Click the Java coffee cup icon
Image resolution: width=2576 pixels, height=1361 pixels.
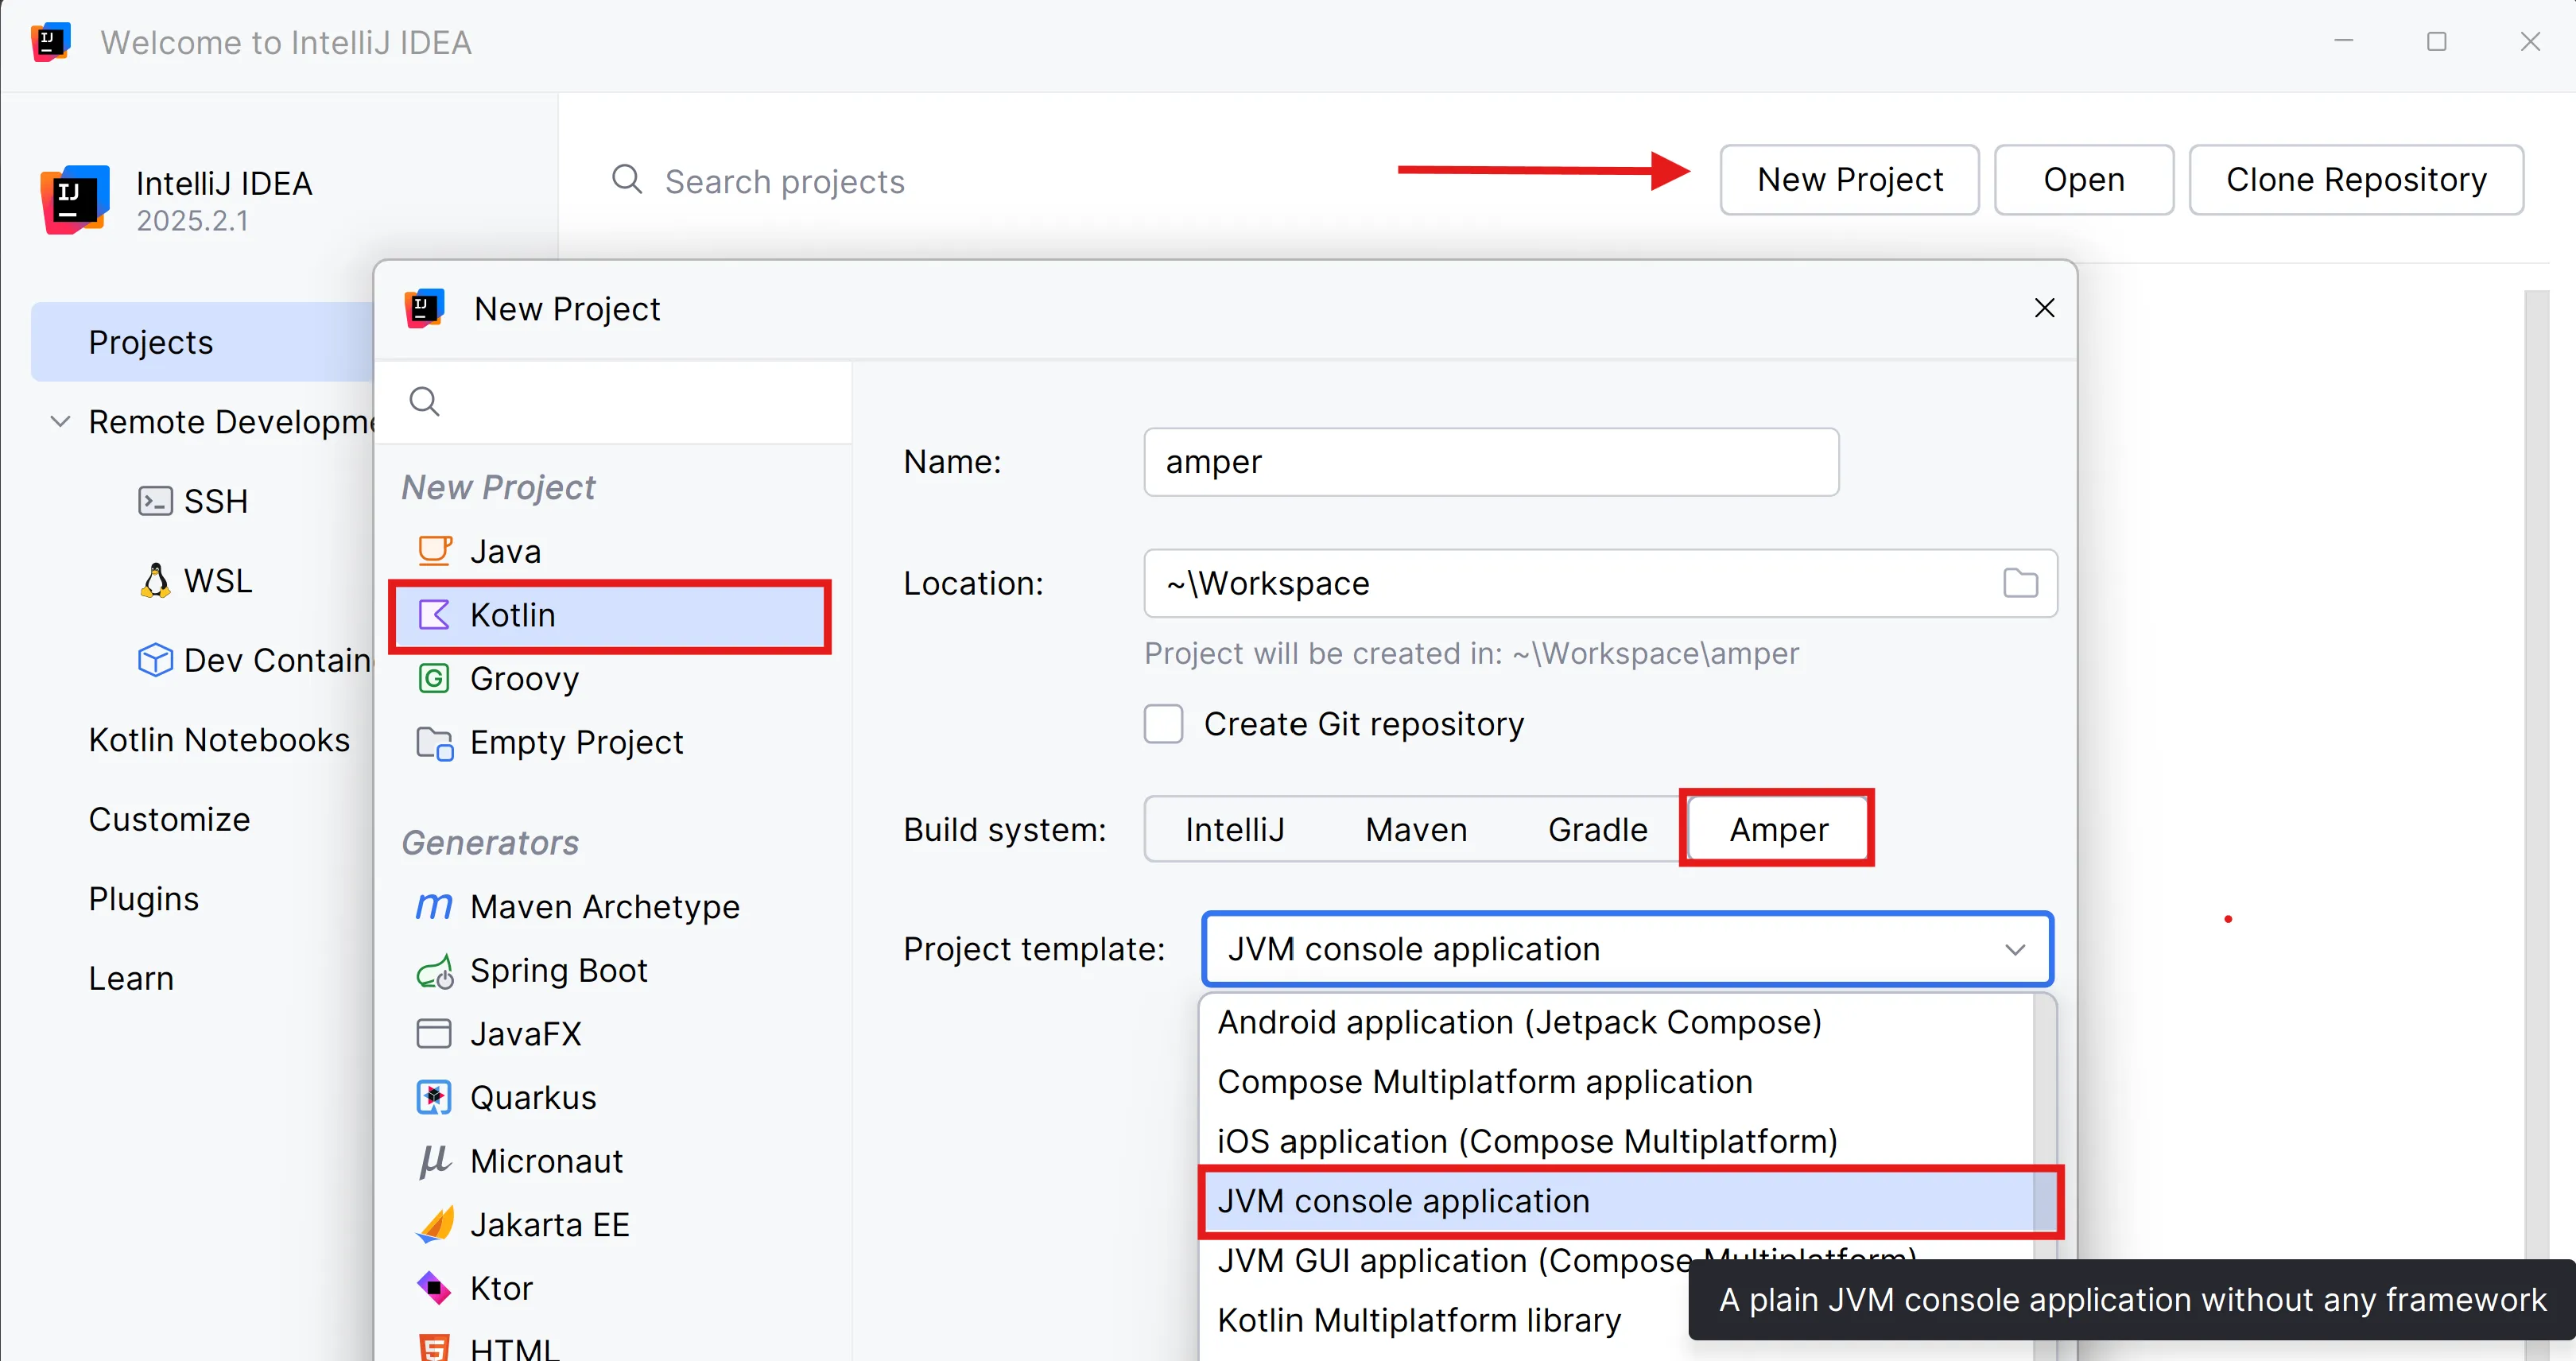(434, 551)
